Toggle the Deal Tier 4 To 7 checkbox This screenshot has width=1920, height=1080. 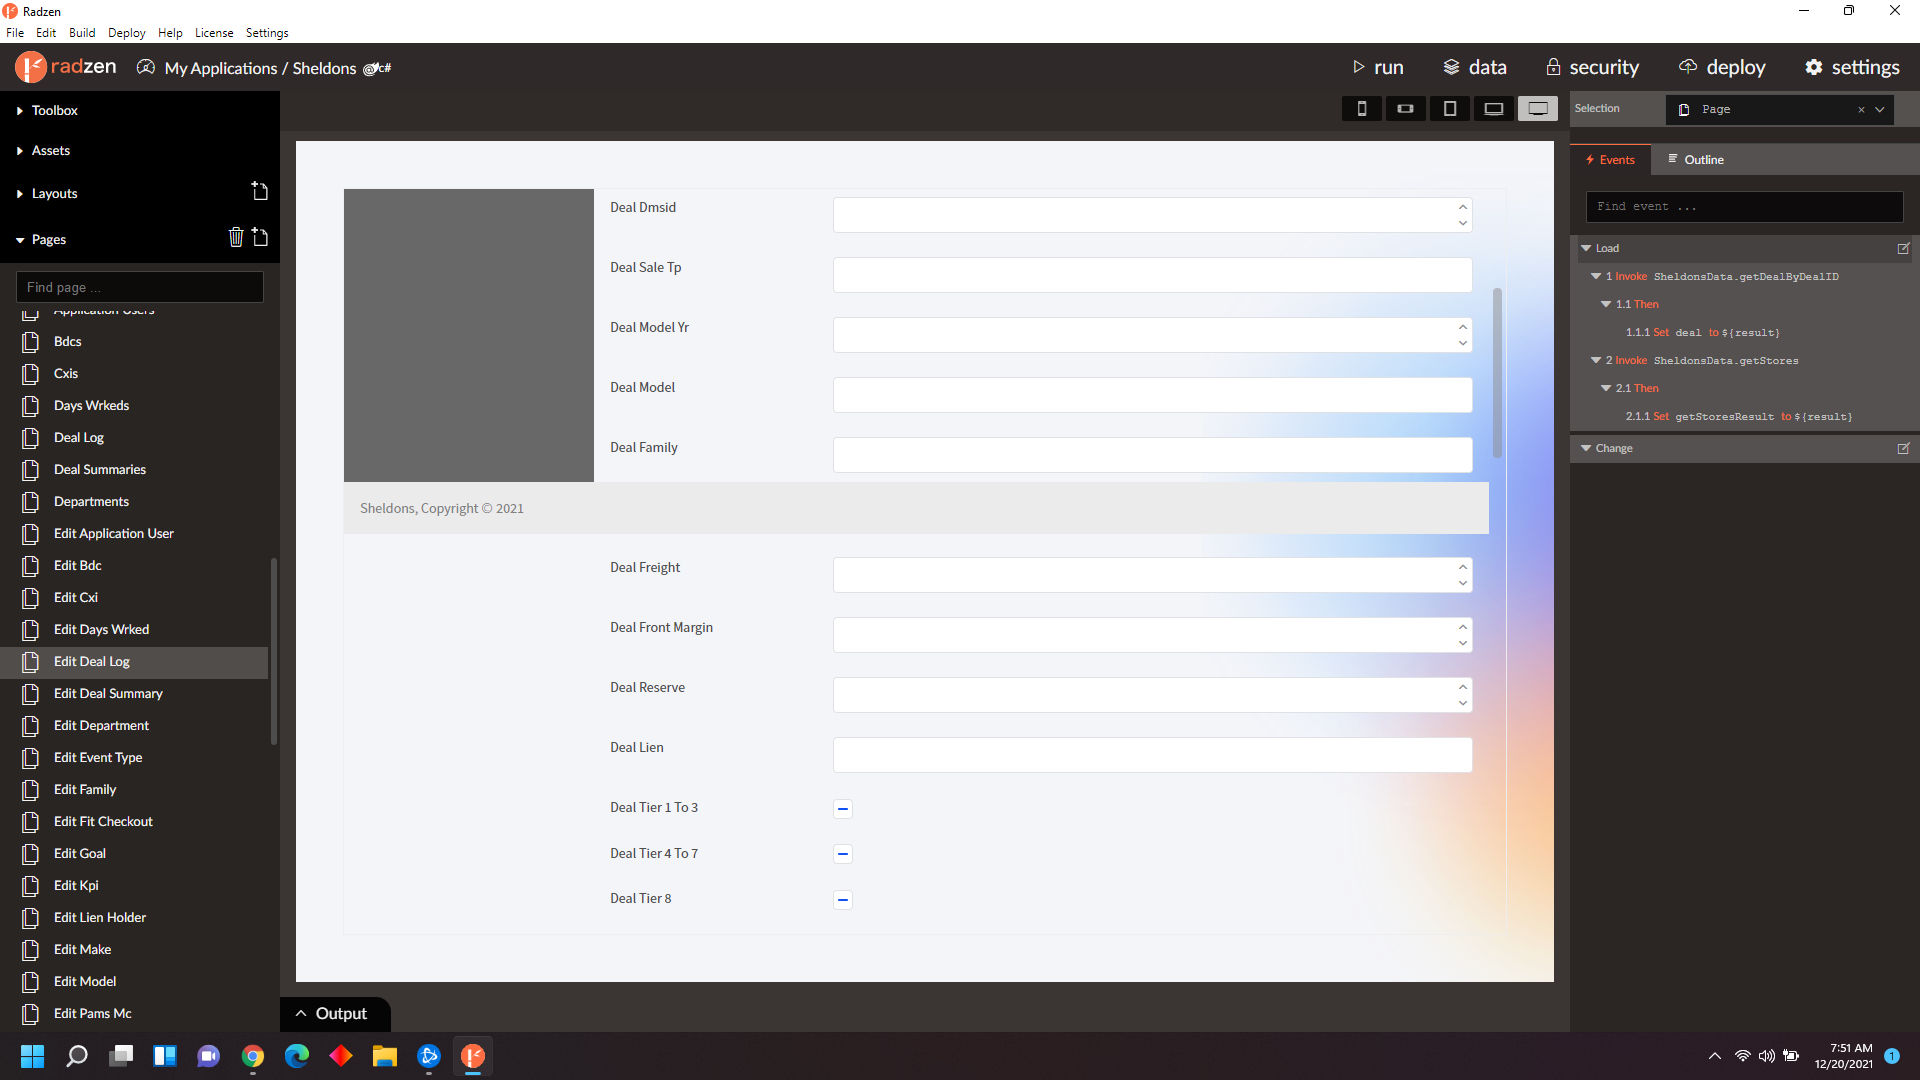point(843,853)
